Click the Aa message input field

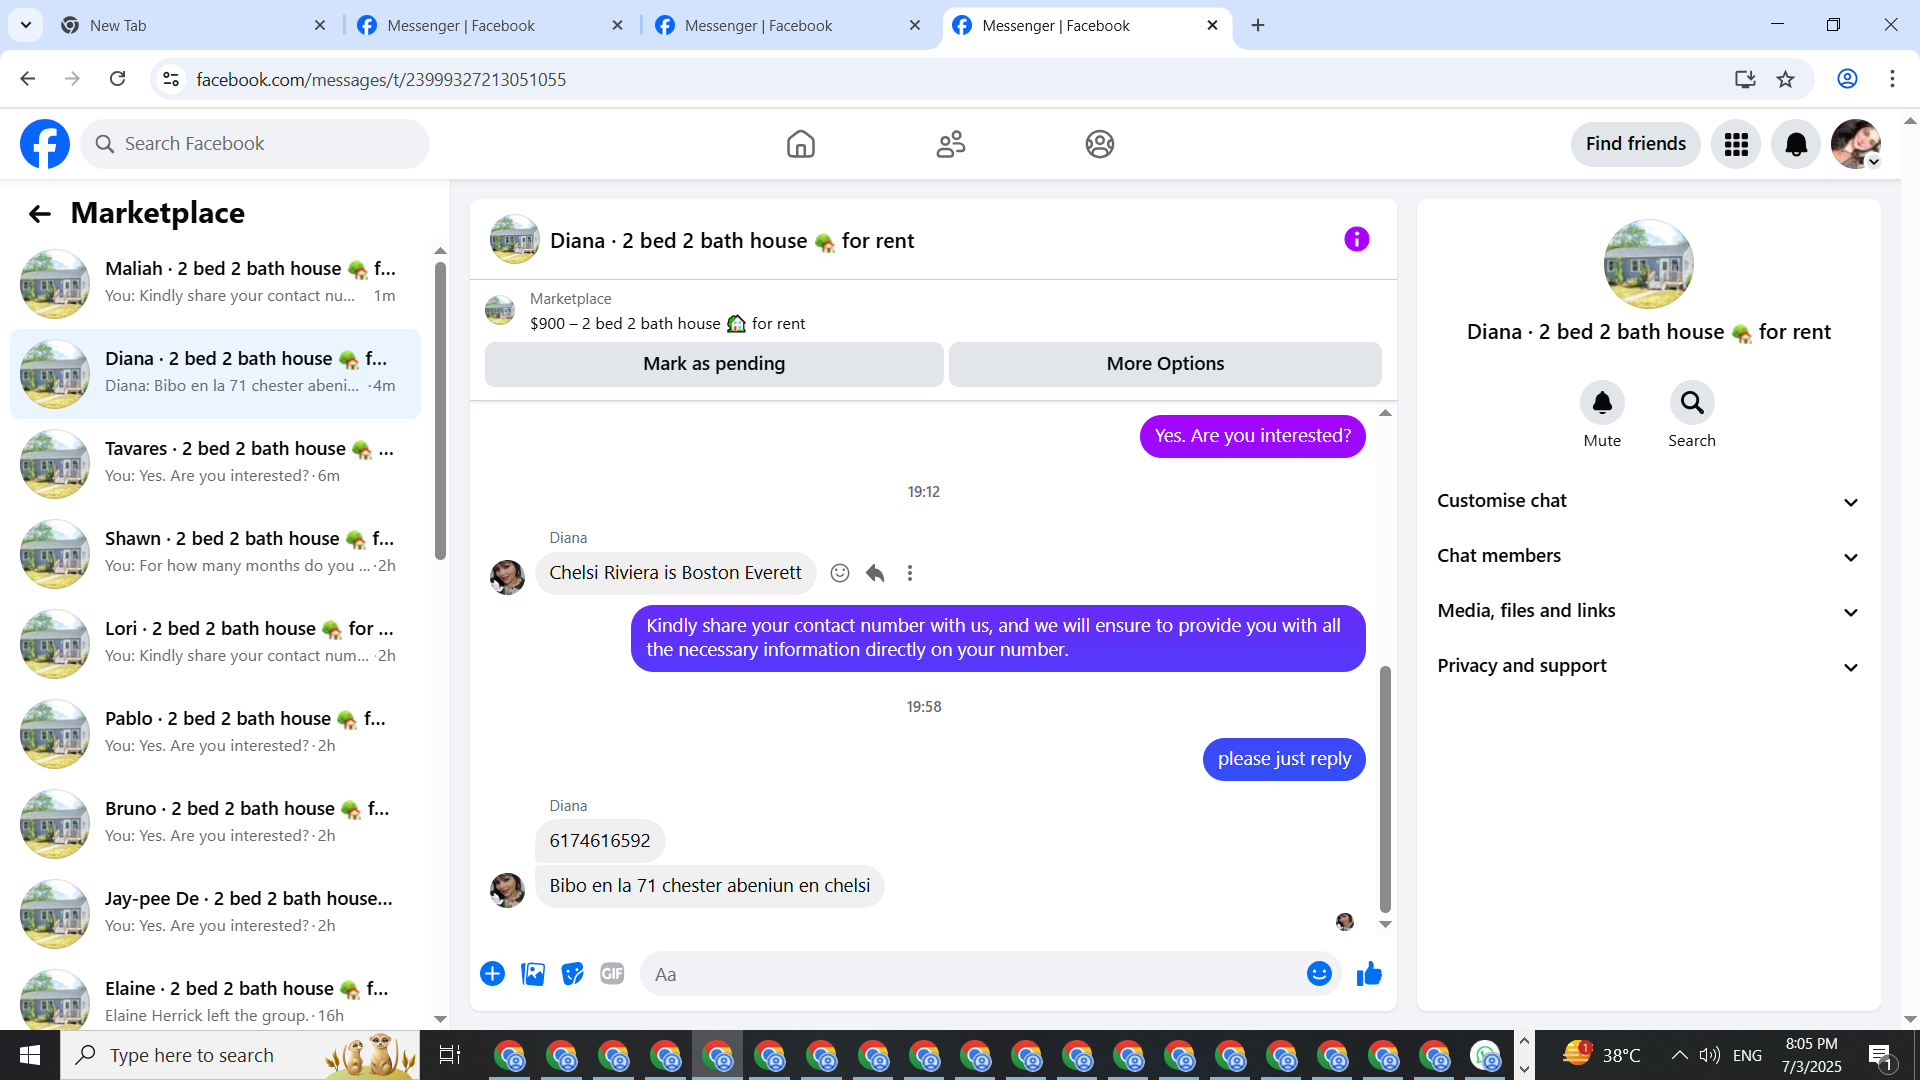click(x=970, y=974)
